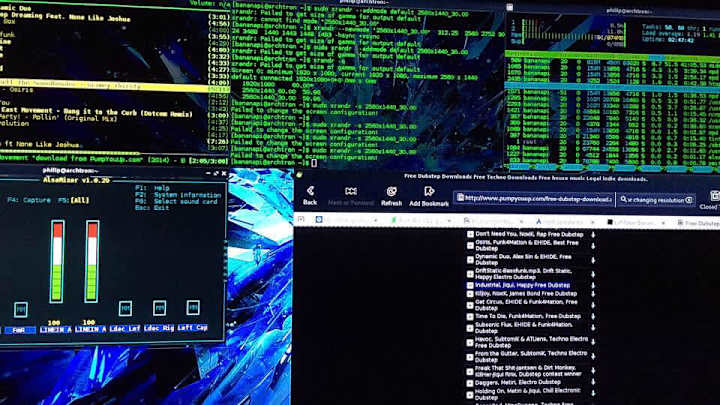Click the green progress bar in the music player
Viewport: 720px width, 405px height.
[x=70, y=153]
